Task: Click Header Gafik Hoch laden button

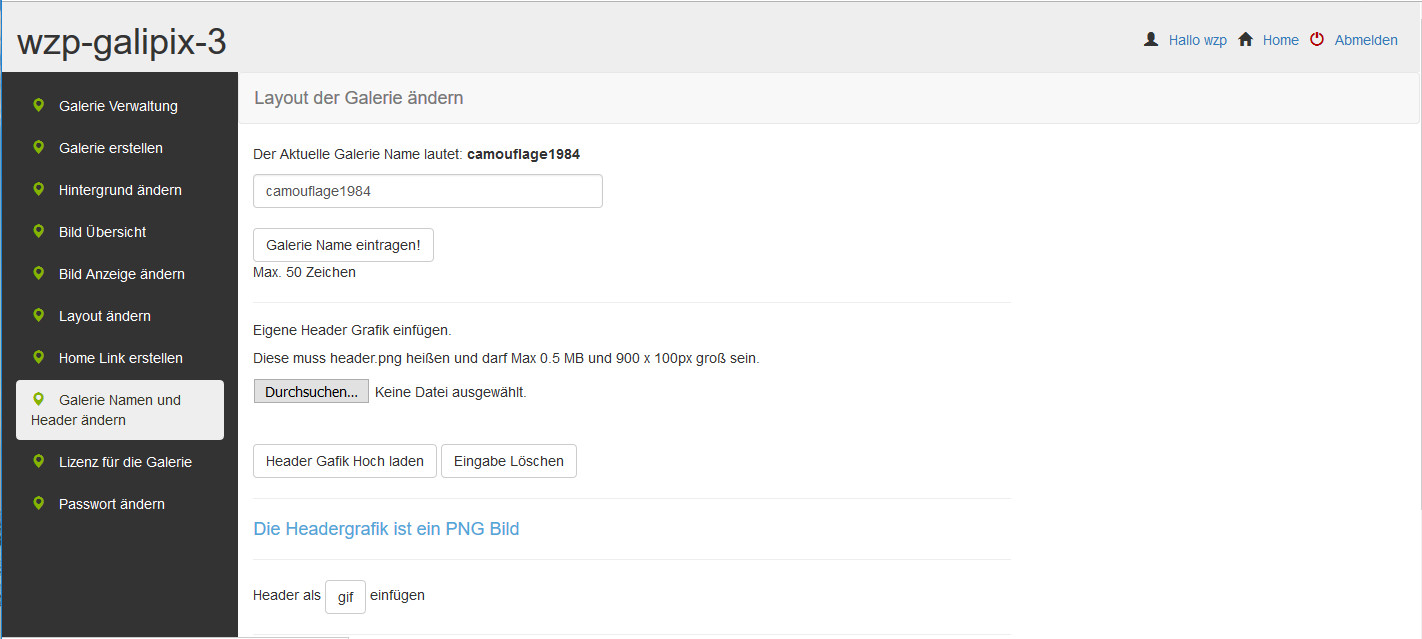Action: [x=345, y=461]
